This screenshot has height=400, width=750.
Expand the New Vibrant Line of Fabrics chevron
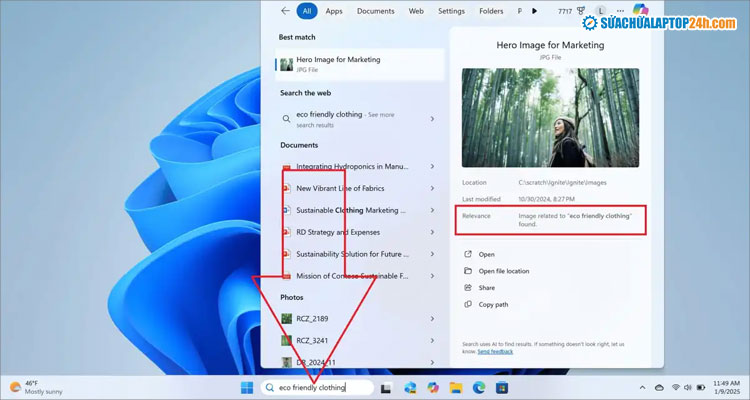[x=432, y=189]
